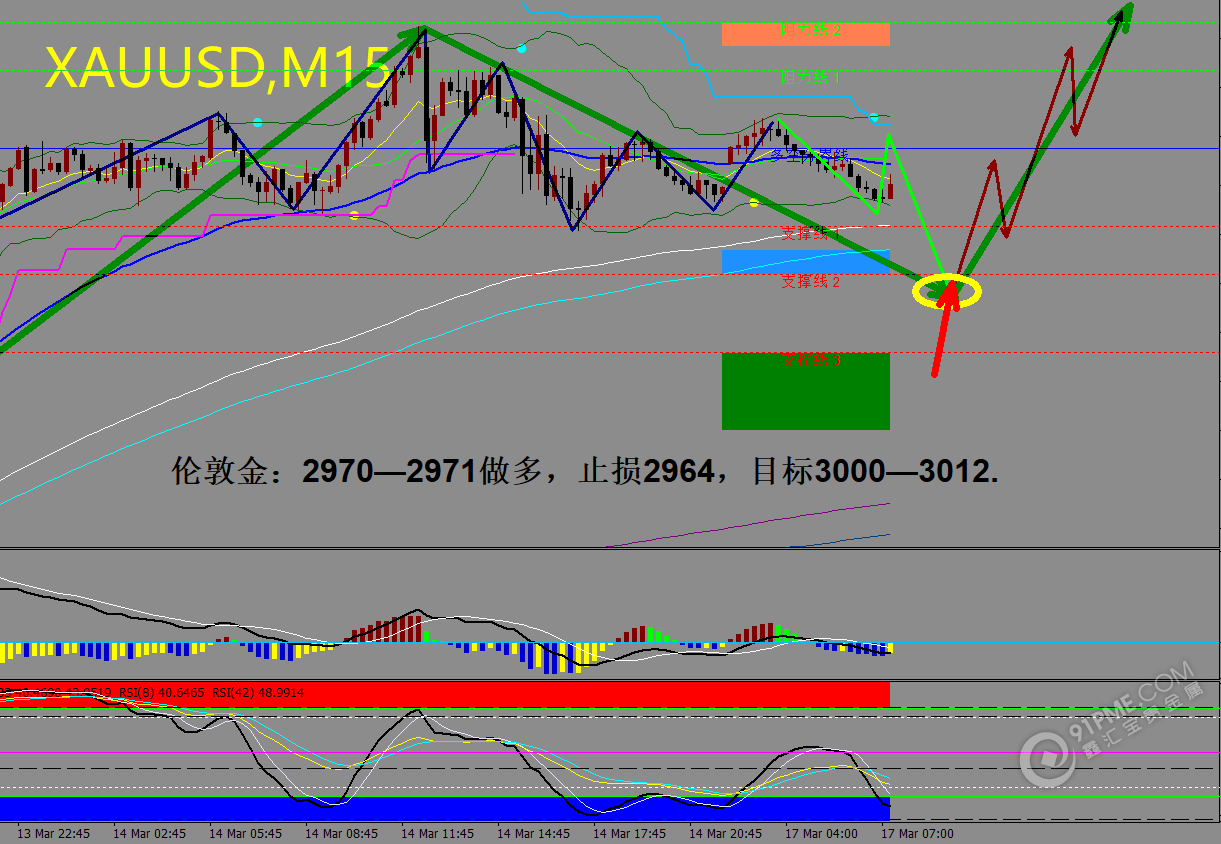The height and width of the screenshot is (844, 1221).
Task: Click the blue oversold band in RSI panel
Action: tap(445, 809)
